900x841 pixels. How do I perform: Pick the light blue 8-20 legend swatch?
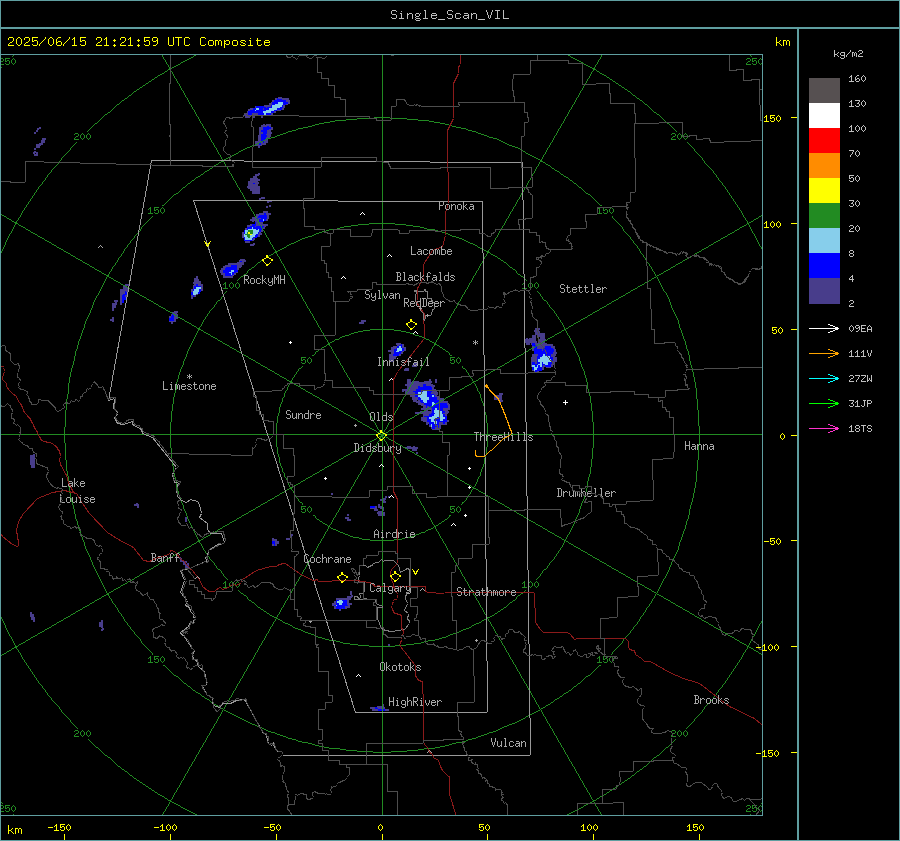tap(824, 241)
